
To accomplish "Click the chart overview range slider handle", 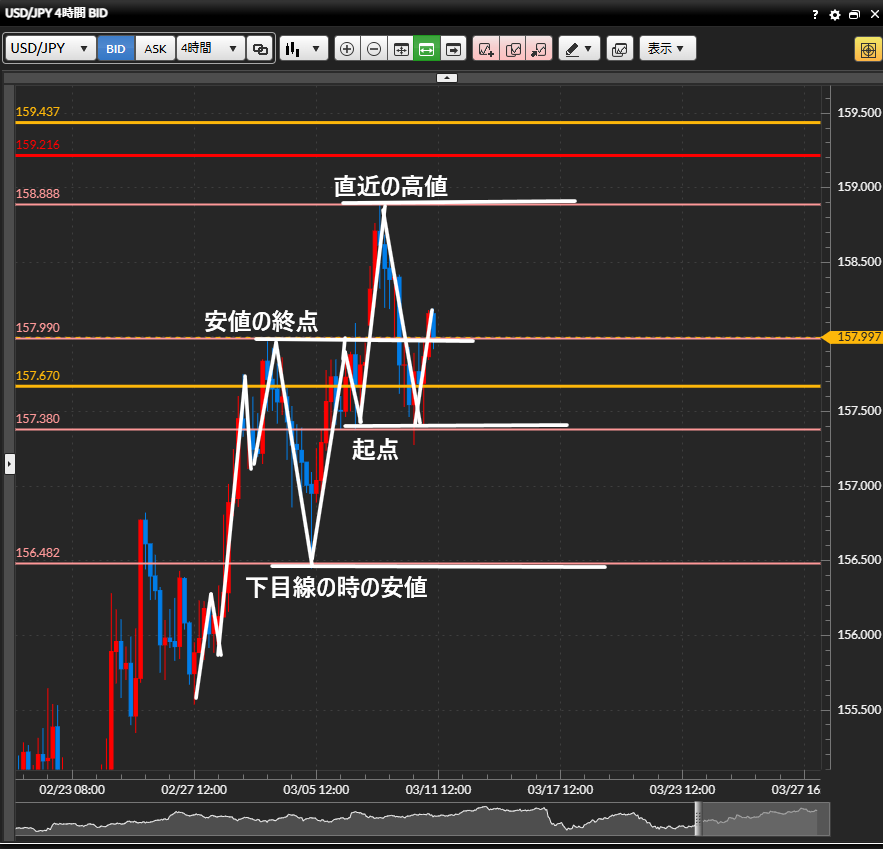I will (x=699, y=817).
